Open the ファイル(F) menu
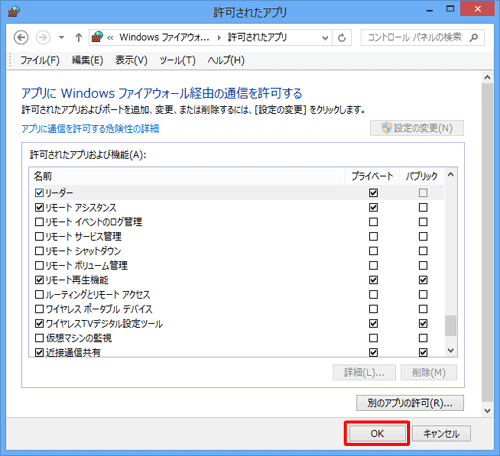This screenshot has width=500, height=456. tap(40, 60)
